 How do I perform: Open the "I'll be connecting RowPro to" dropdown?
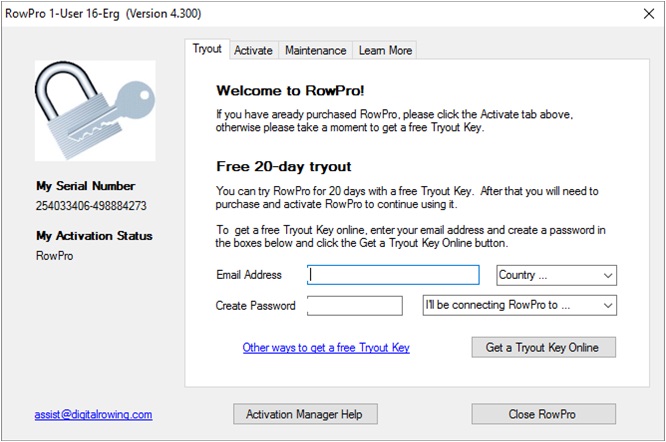click(x=518, y=305)
